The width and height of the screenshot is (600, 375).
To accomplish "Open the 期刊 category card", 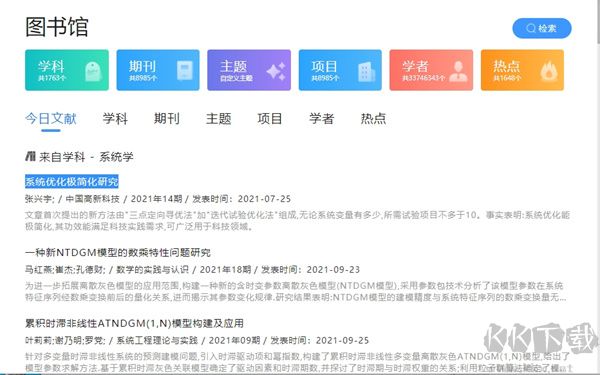I will point(158,70).
